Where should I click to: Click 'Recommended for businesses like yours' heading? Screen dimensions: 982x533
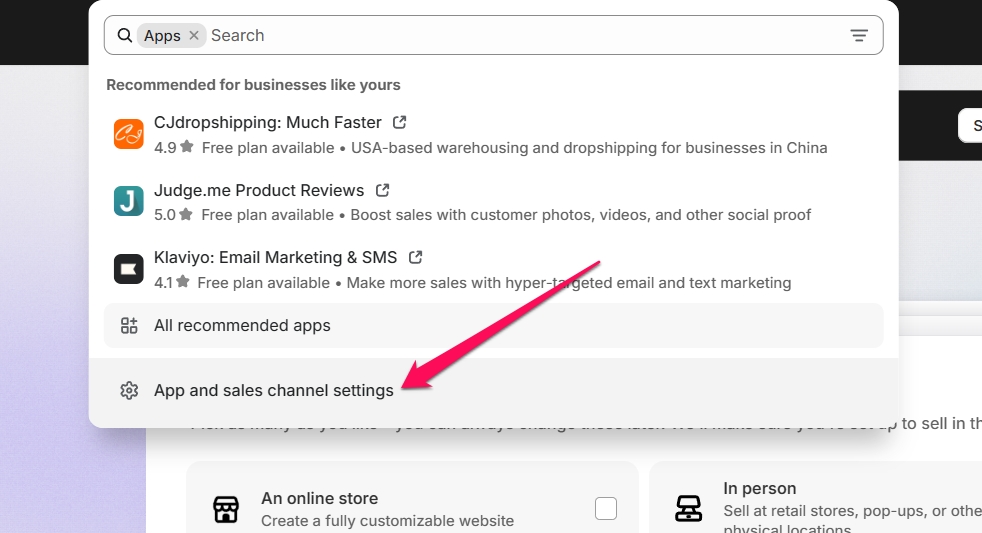click(253, 85)
